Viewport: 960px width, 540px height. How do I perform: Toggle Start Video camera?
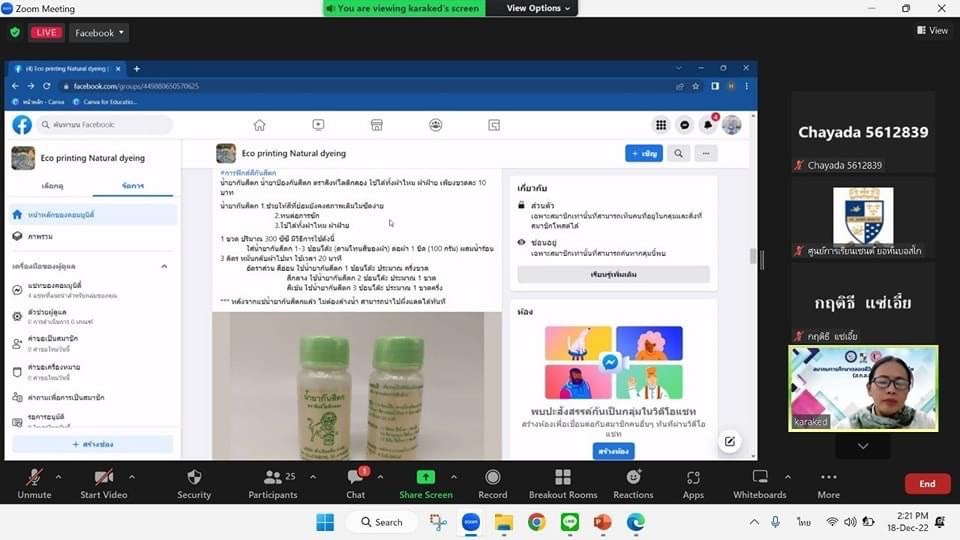[x=103, y=478]
